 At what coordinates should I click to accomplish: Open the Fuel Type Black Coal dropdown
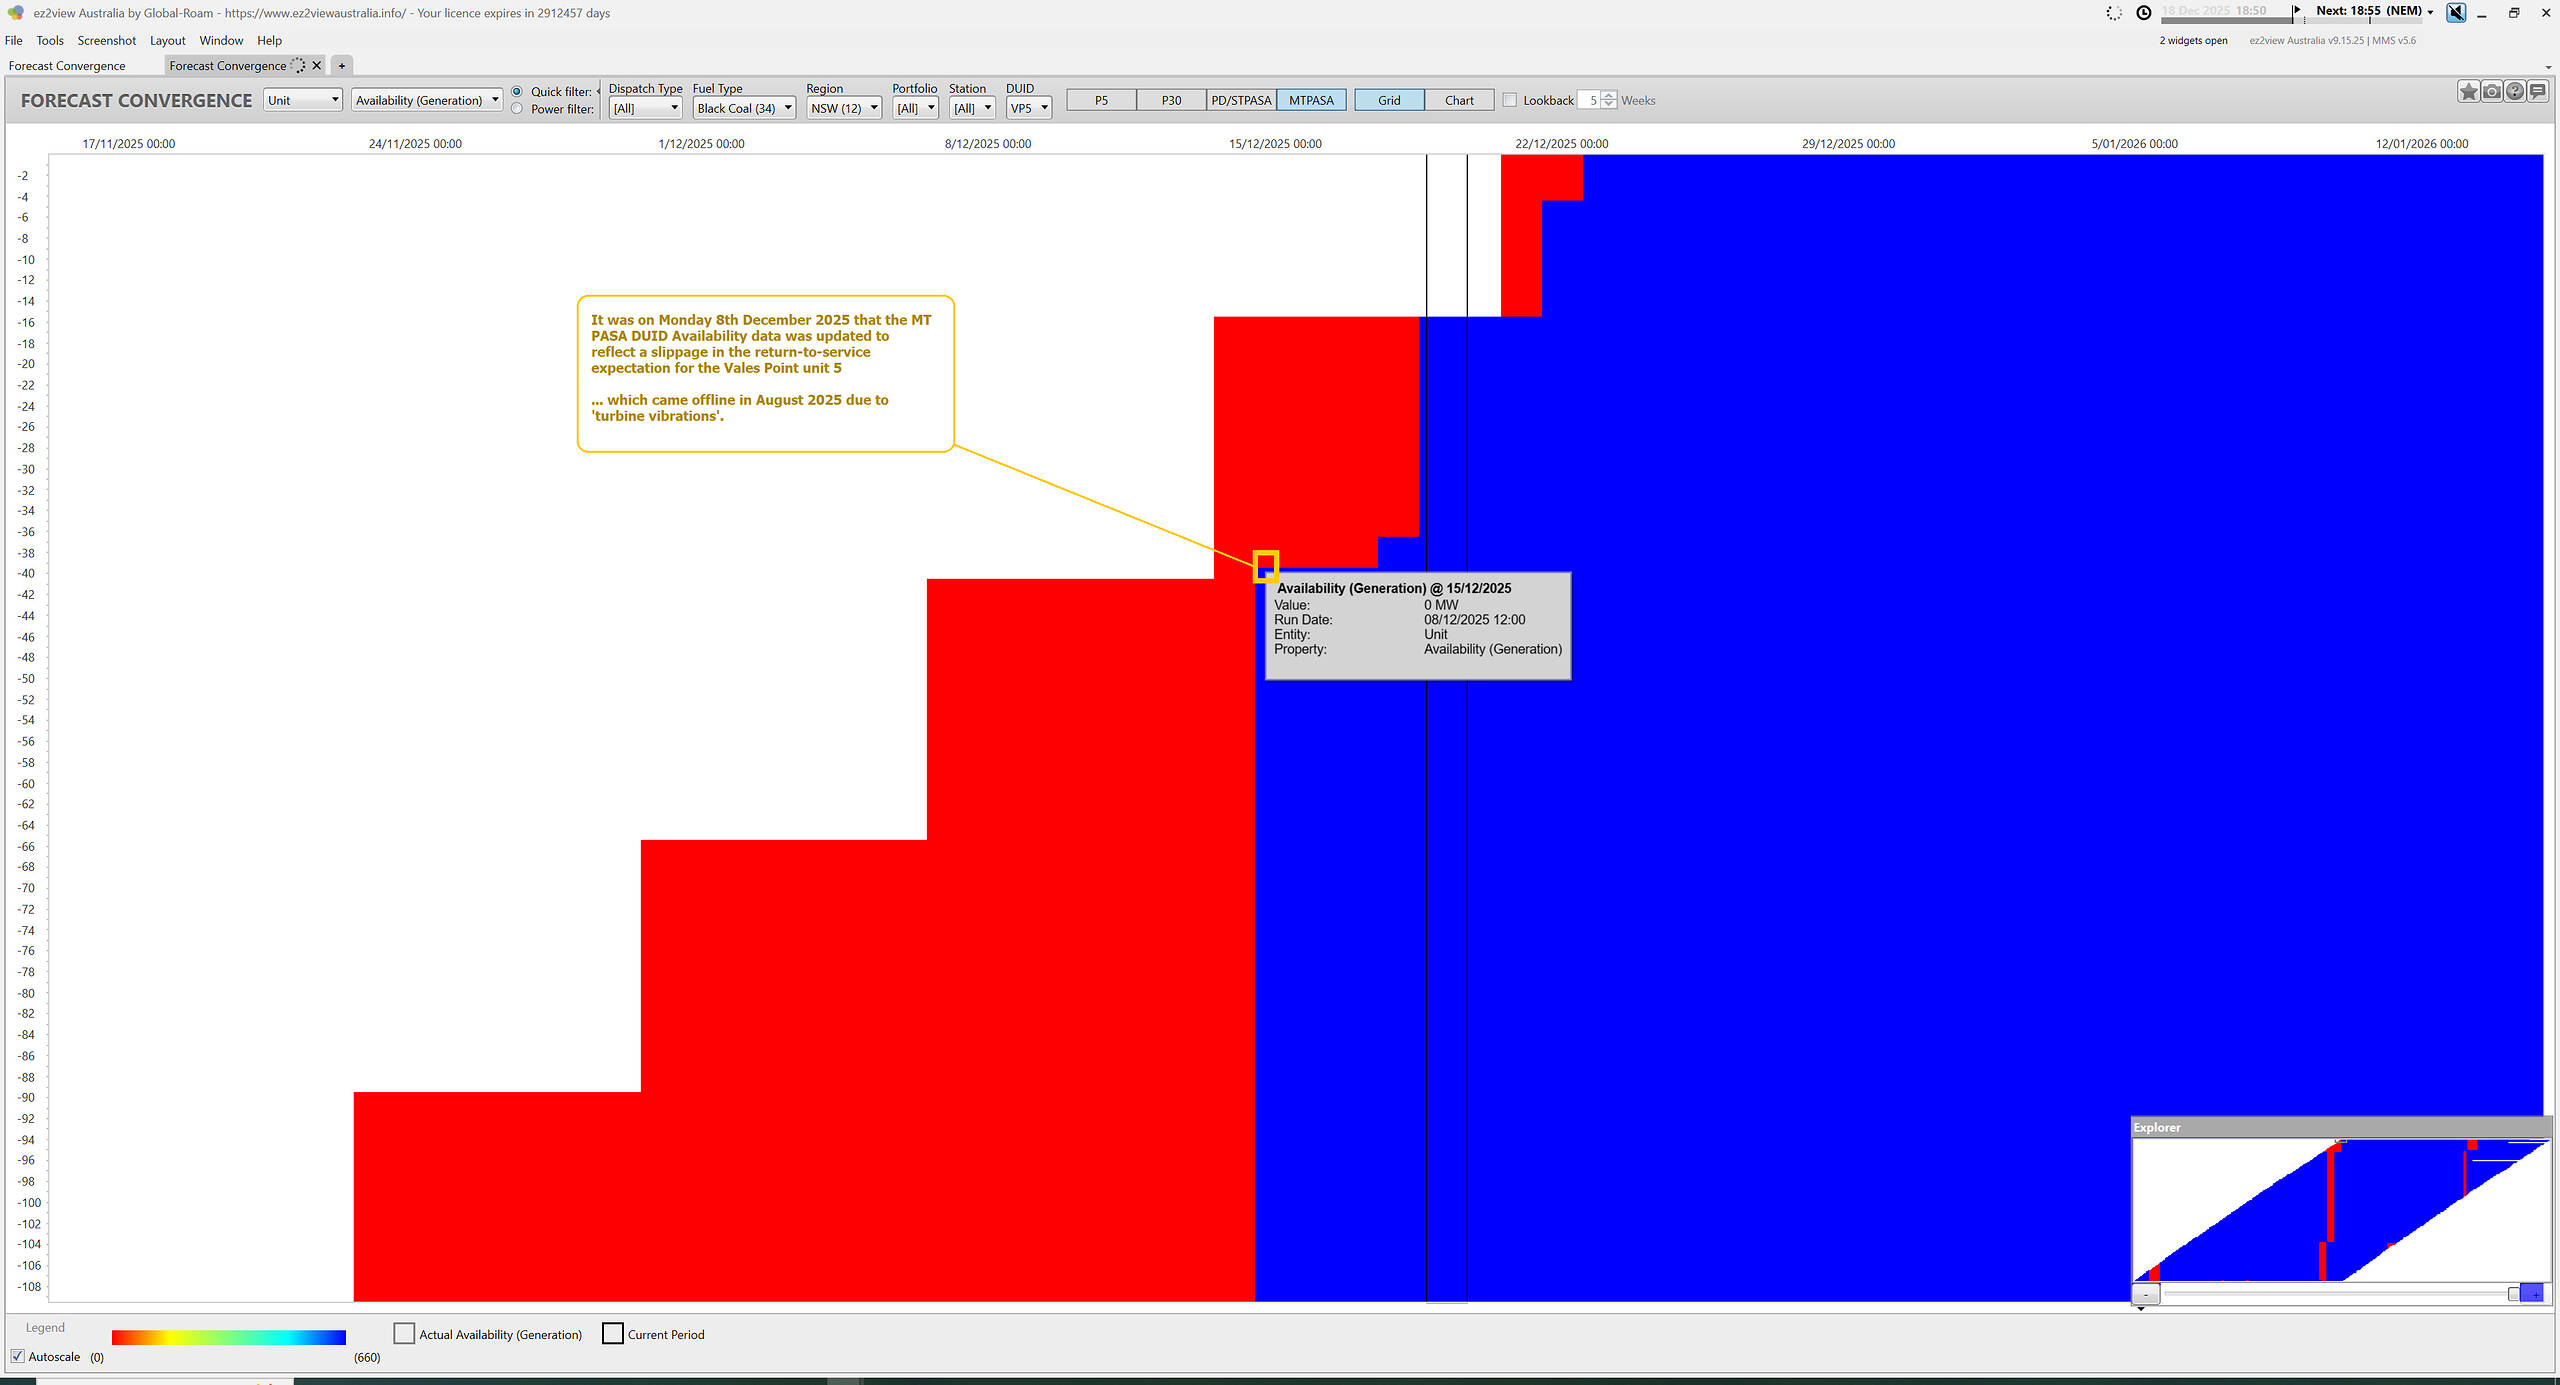point(744,108)
